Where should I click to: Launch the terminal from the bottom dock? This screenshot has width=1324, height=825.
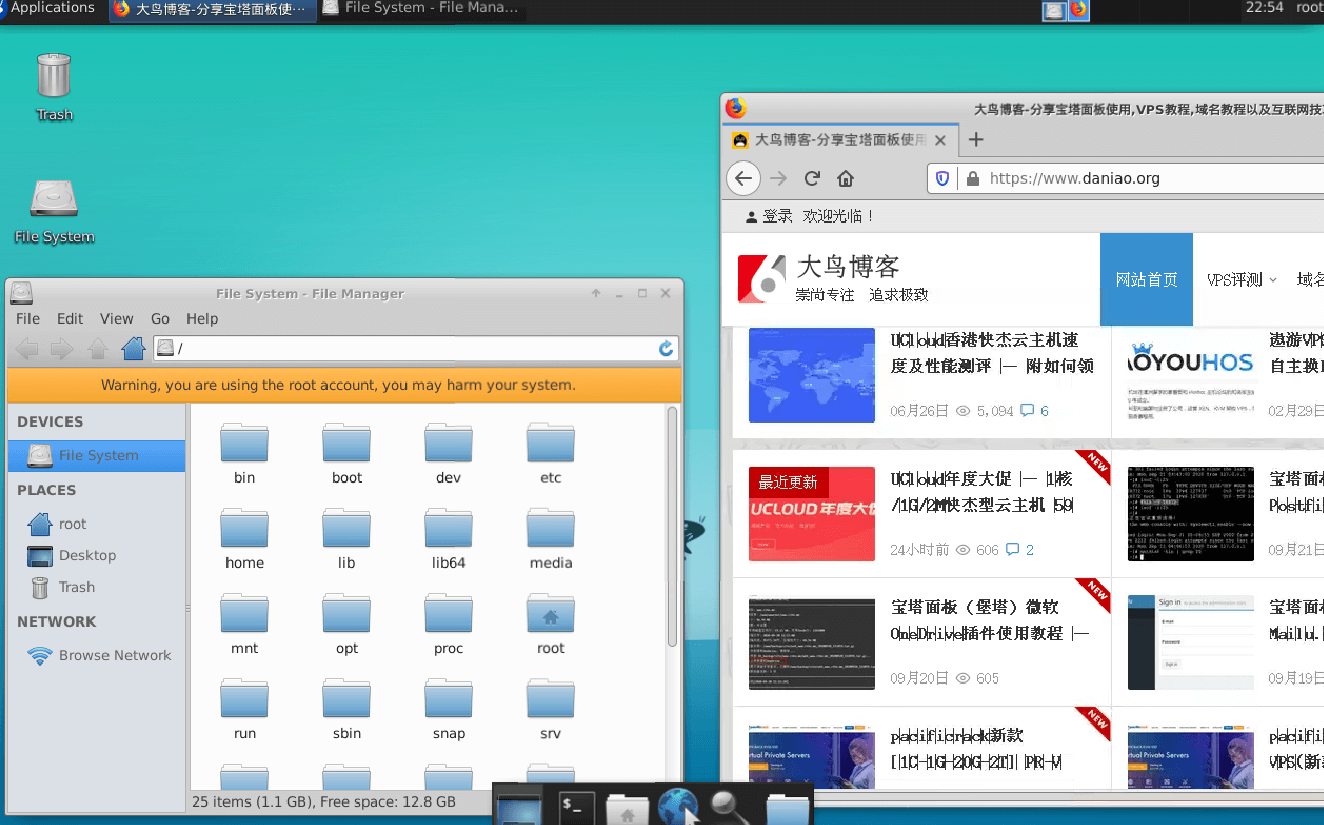(576, 806)
